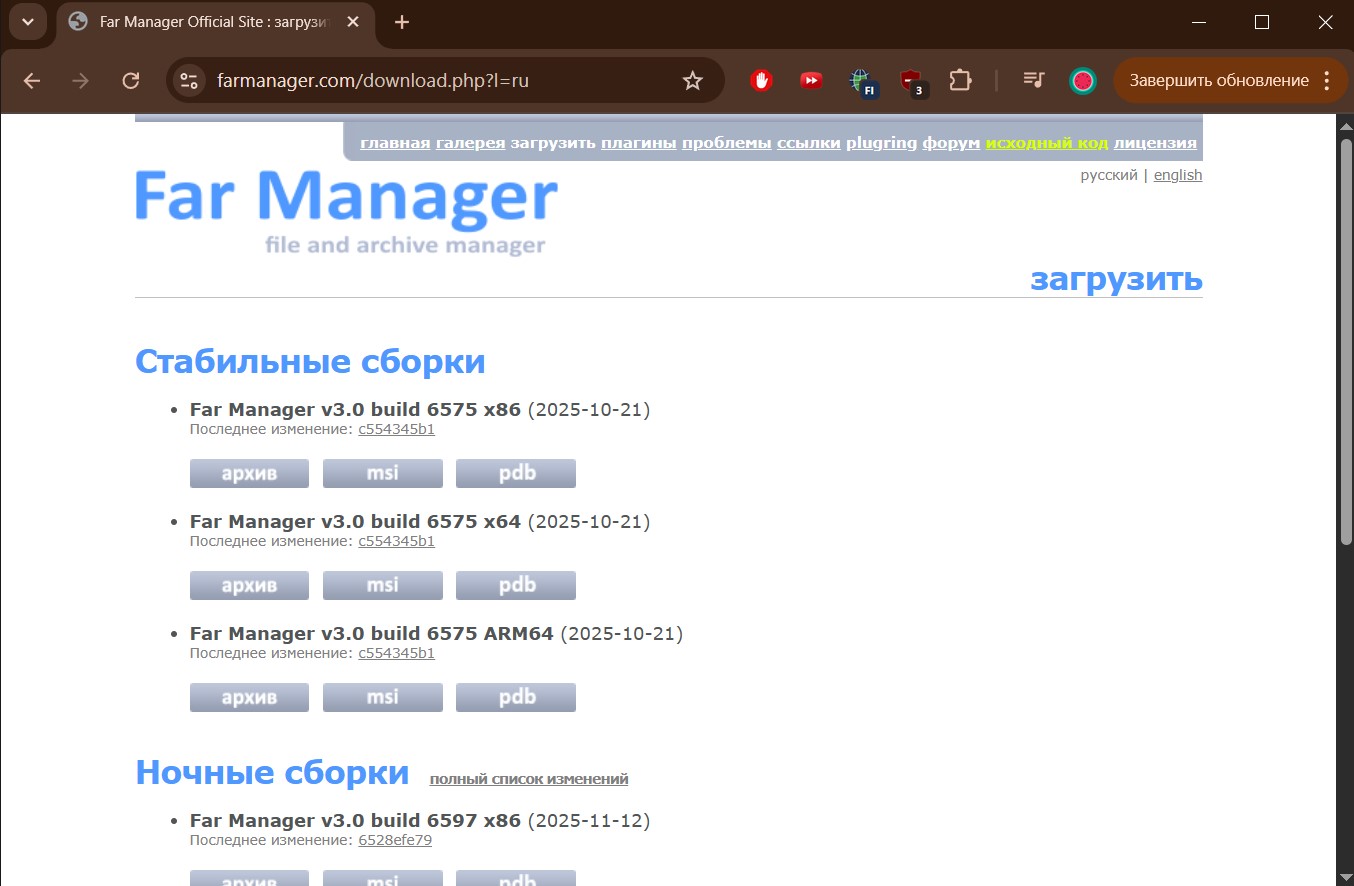The image size is (1354, 886).
Task: Open the browser Extensions puzzle piece menu
Action: (x=959, y=81)
